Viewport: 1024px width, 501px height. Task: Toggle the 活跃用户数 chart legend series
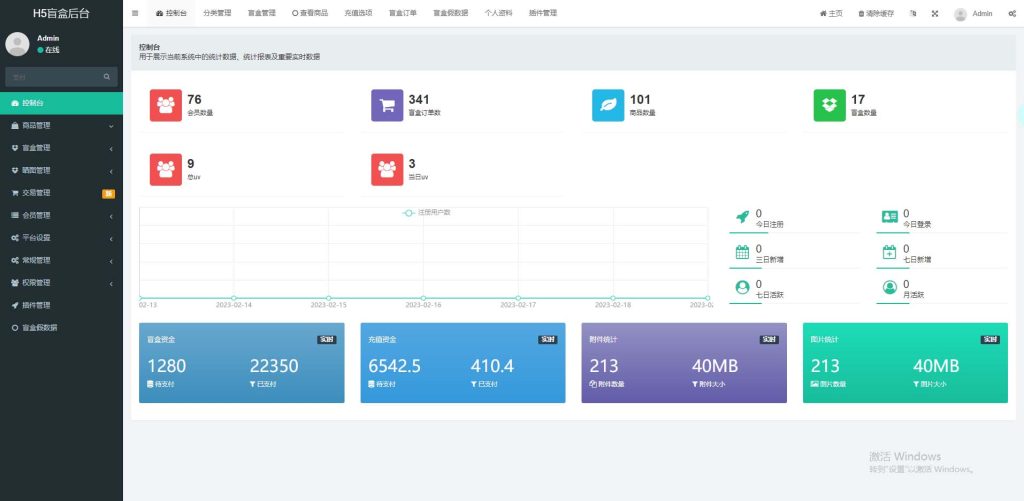click(427, 212)
